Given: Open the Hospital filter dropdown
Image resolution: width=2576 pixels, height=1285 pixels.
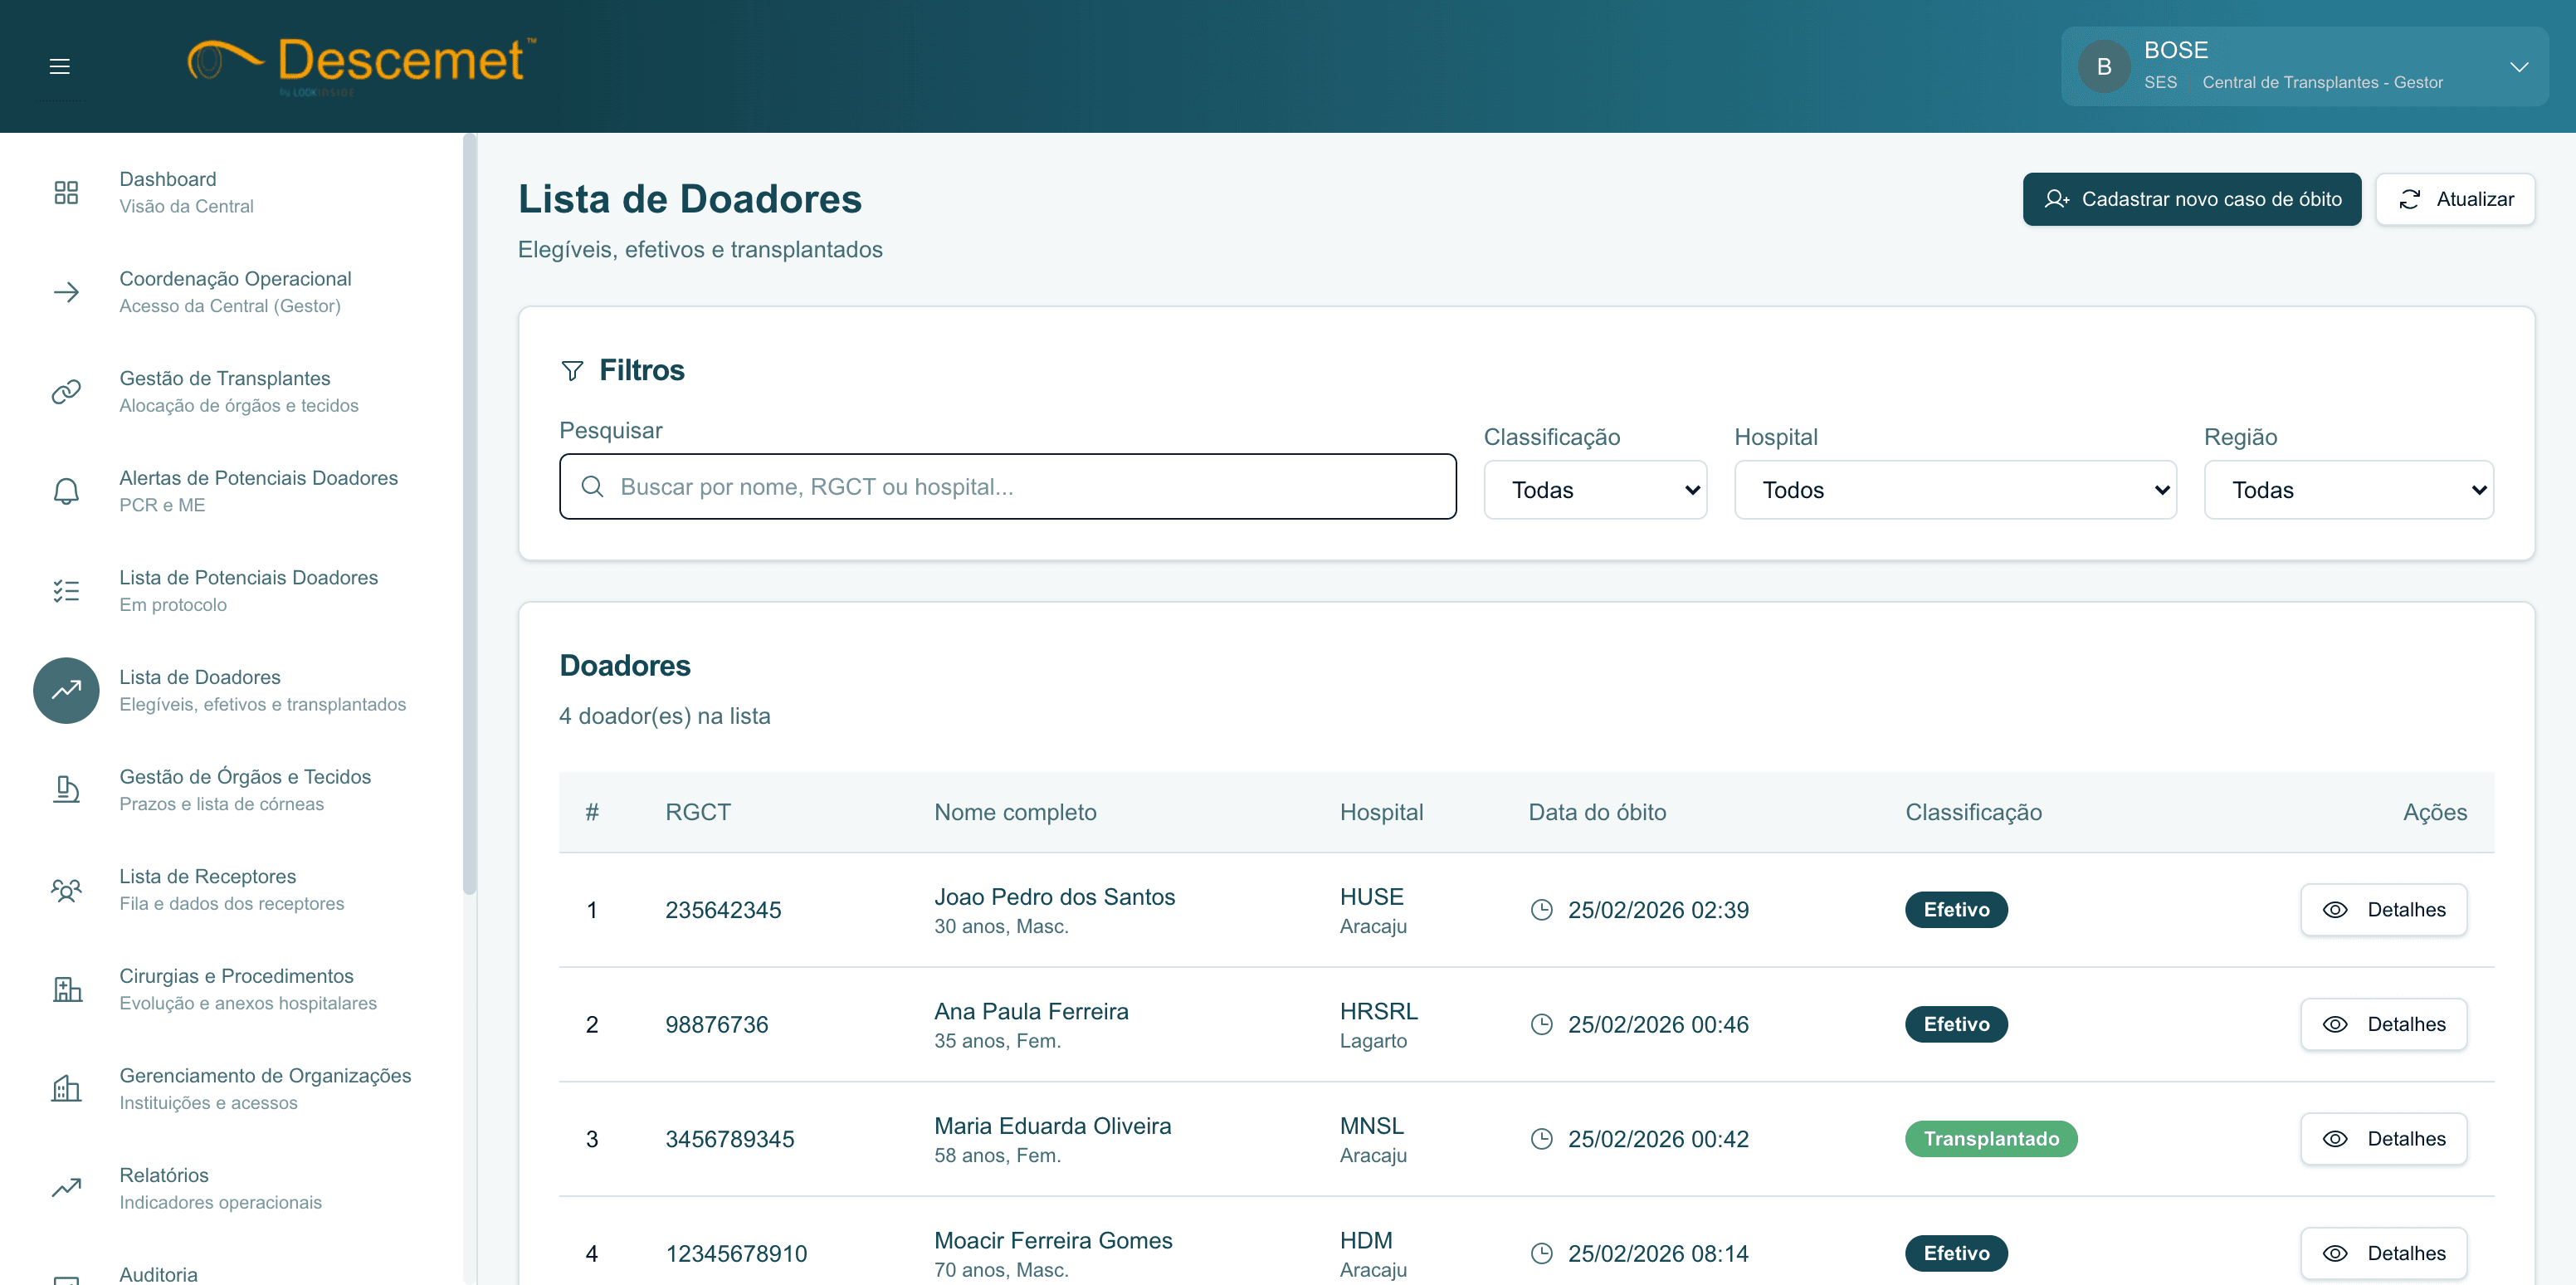Looking at the screenshot, I should [1954, 490].
